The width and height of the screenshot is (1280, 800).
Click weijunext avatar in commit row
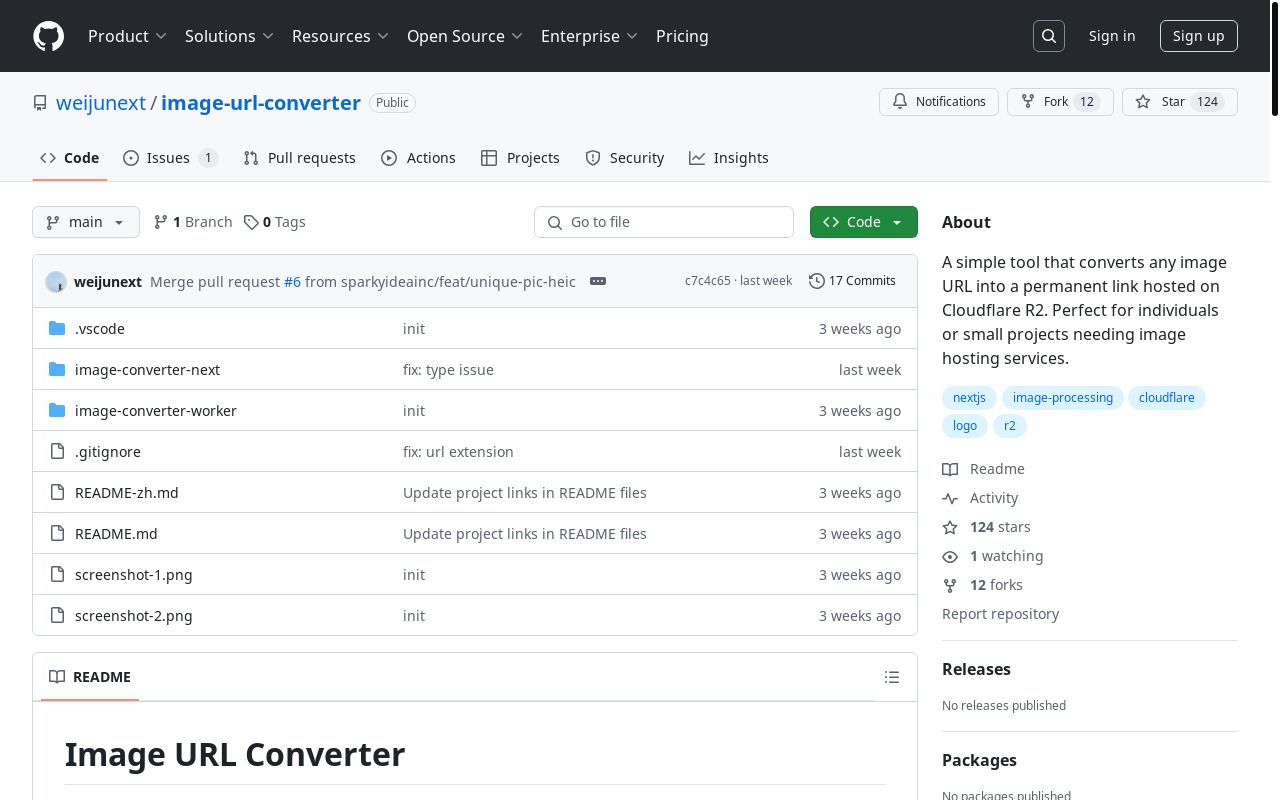[x=56, y=282]
